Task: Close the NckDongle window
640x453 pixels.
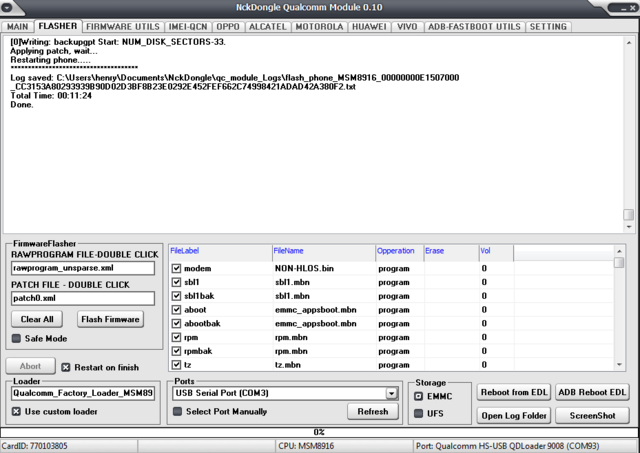Action: tap(632, 8)
